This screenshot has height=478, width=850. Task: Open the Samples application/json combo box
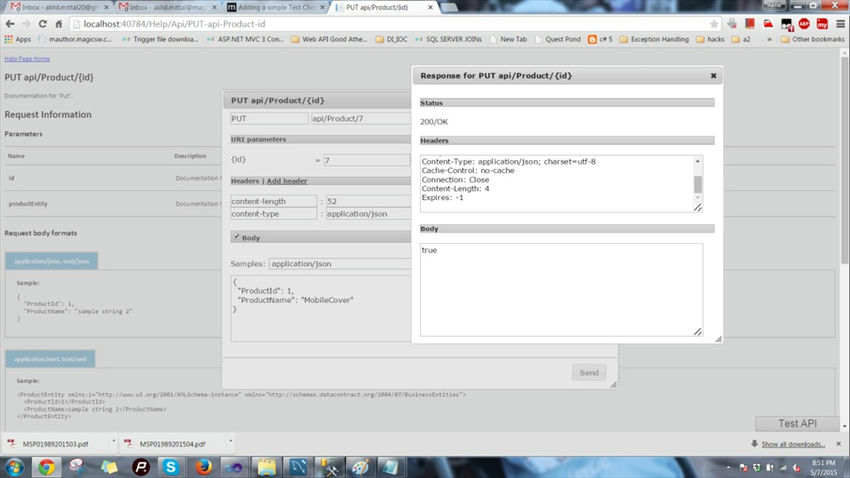pyautogui.click(x=339, y=263)
